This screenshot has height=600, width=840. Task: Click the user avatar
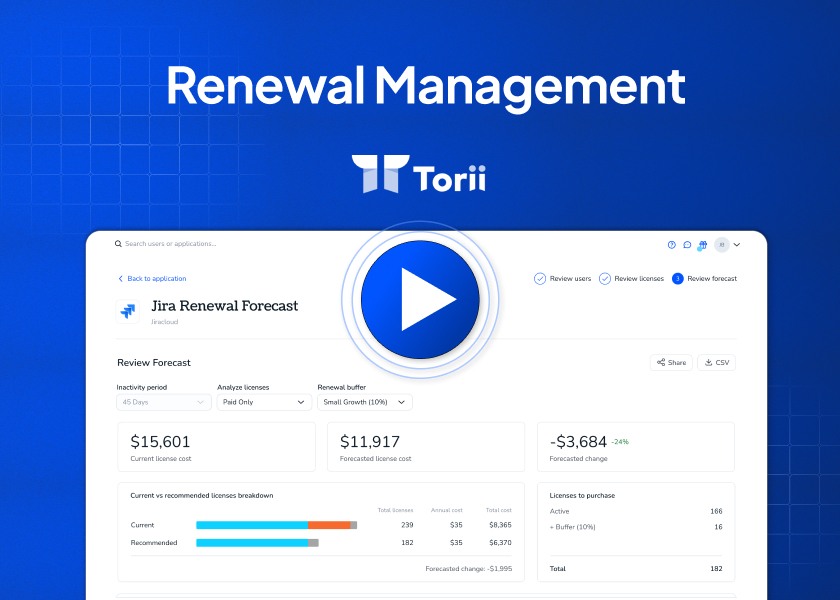click(722, 245)
